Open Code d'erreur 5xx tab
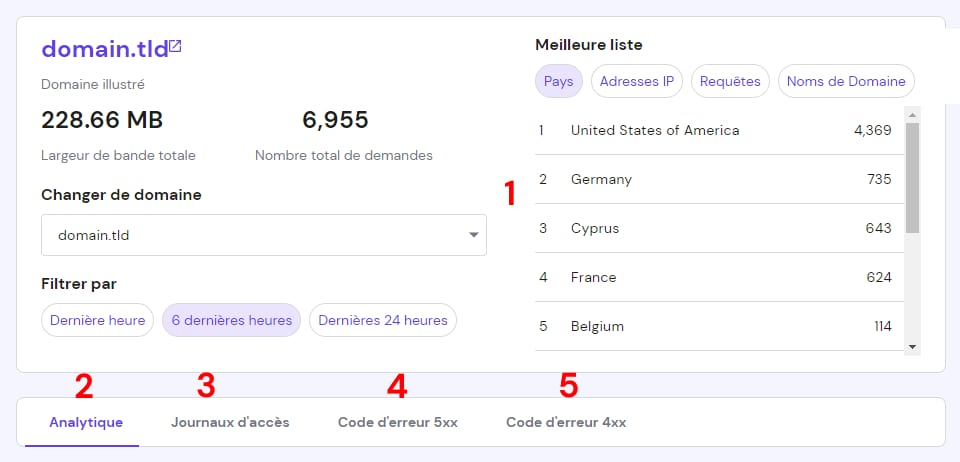 click(398, 422)
